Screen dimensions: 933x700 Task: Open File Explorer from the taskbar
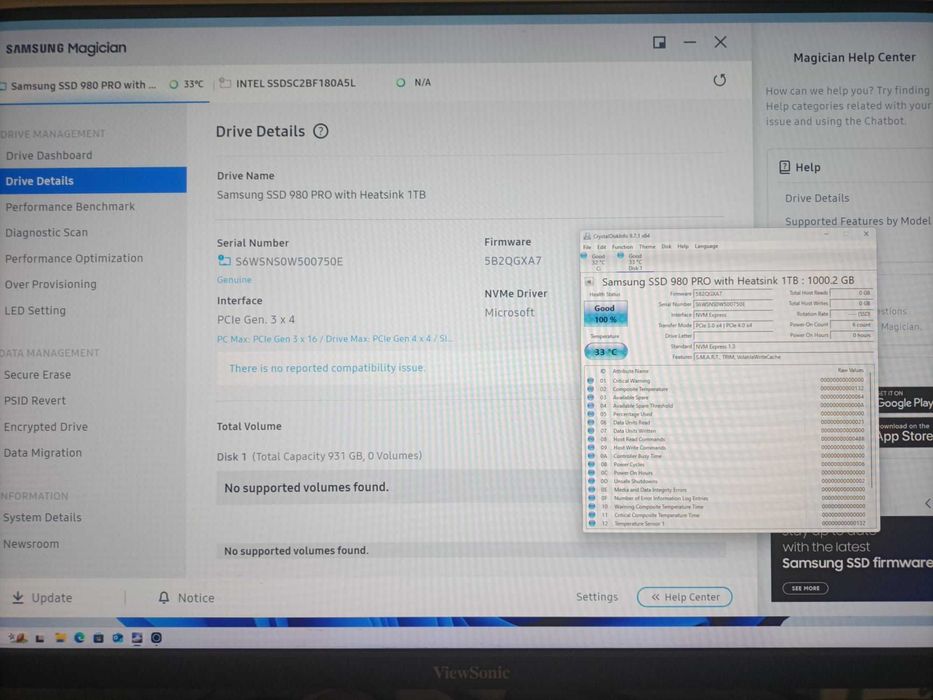60,638
